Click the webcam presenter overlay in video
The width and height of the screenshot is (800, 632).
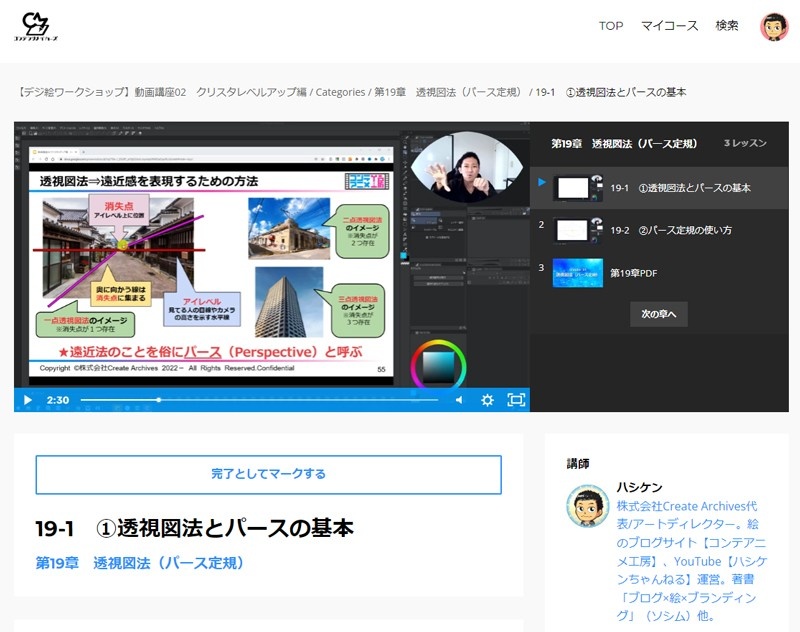coord(467,167)
